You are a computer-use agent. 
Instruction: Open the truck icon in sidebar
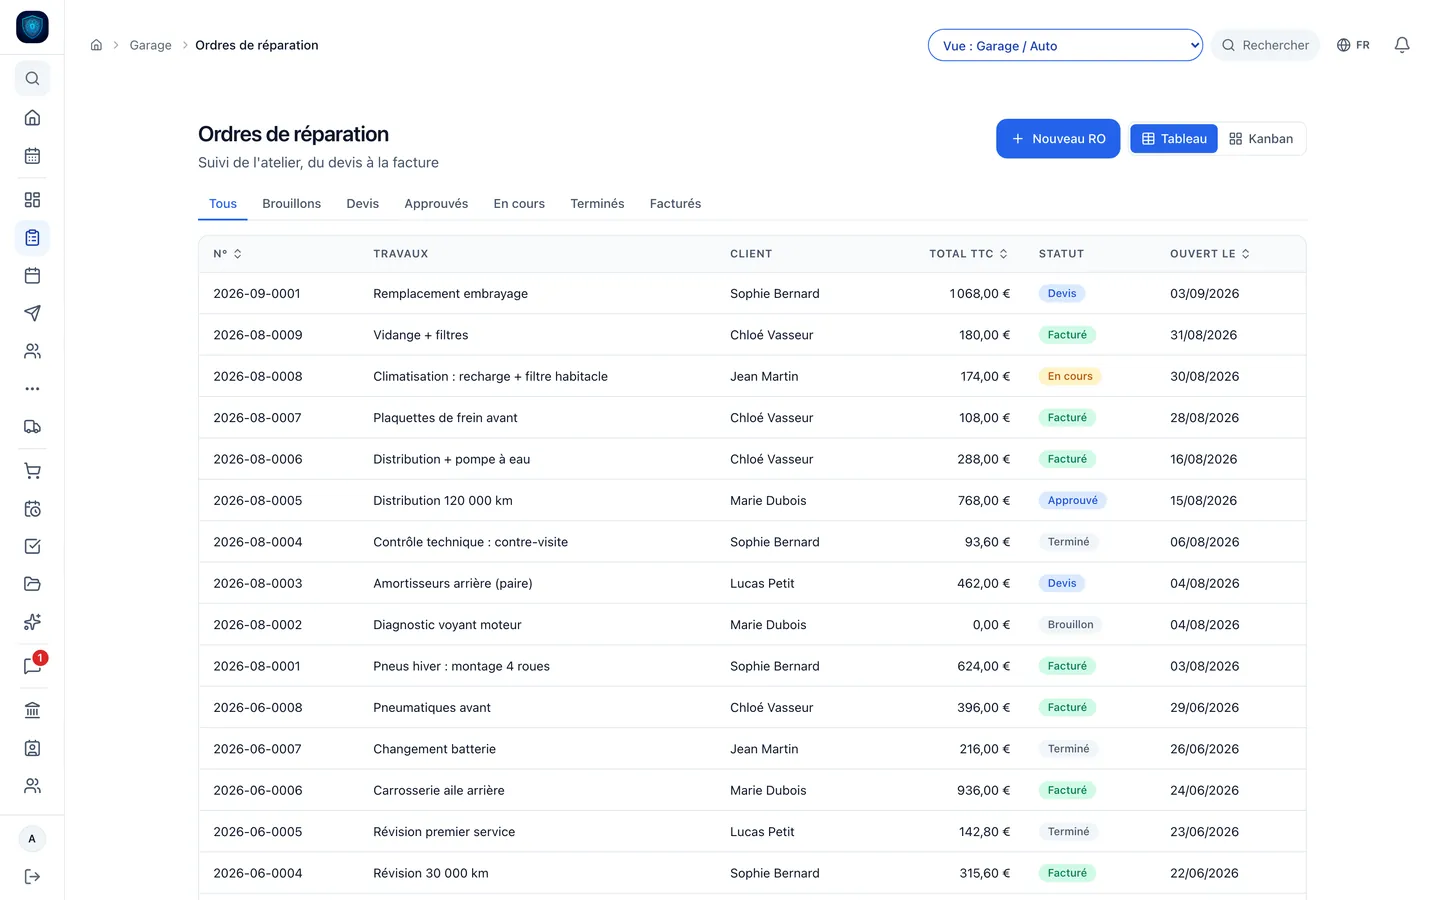point(32,427)
